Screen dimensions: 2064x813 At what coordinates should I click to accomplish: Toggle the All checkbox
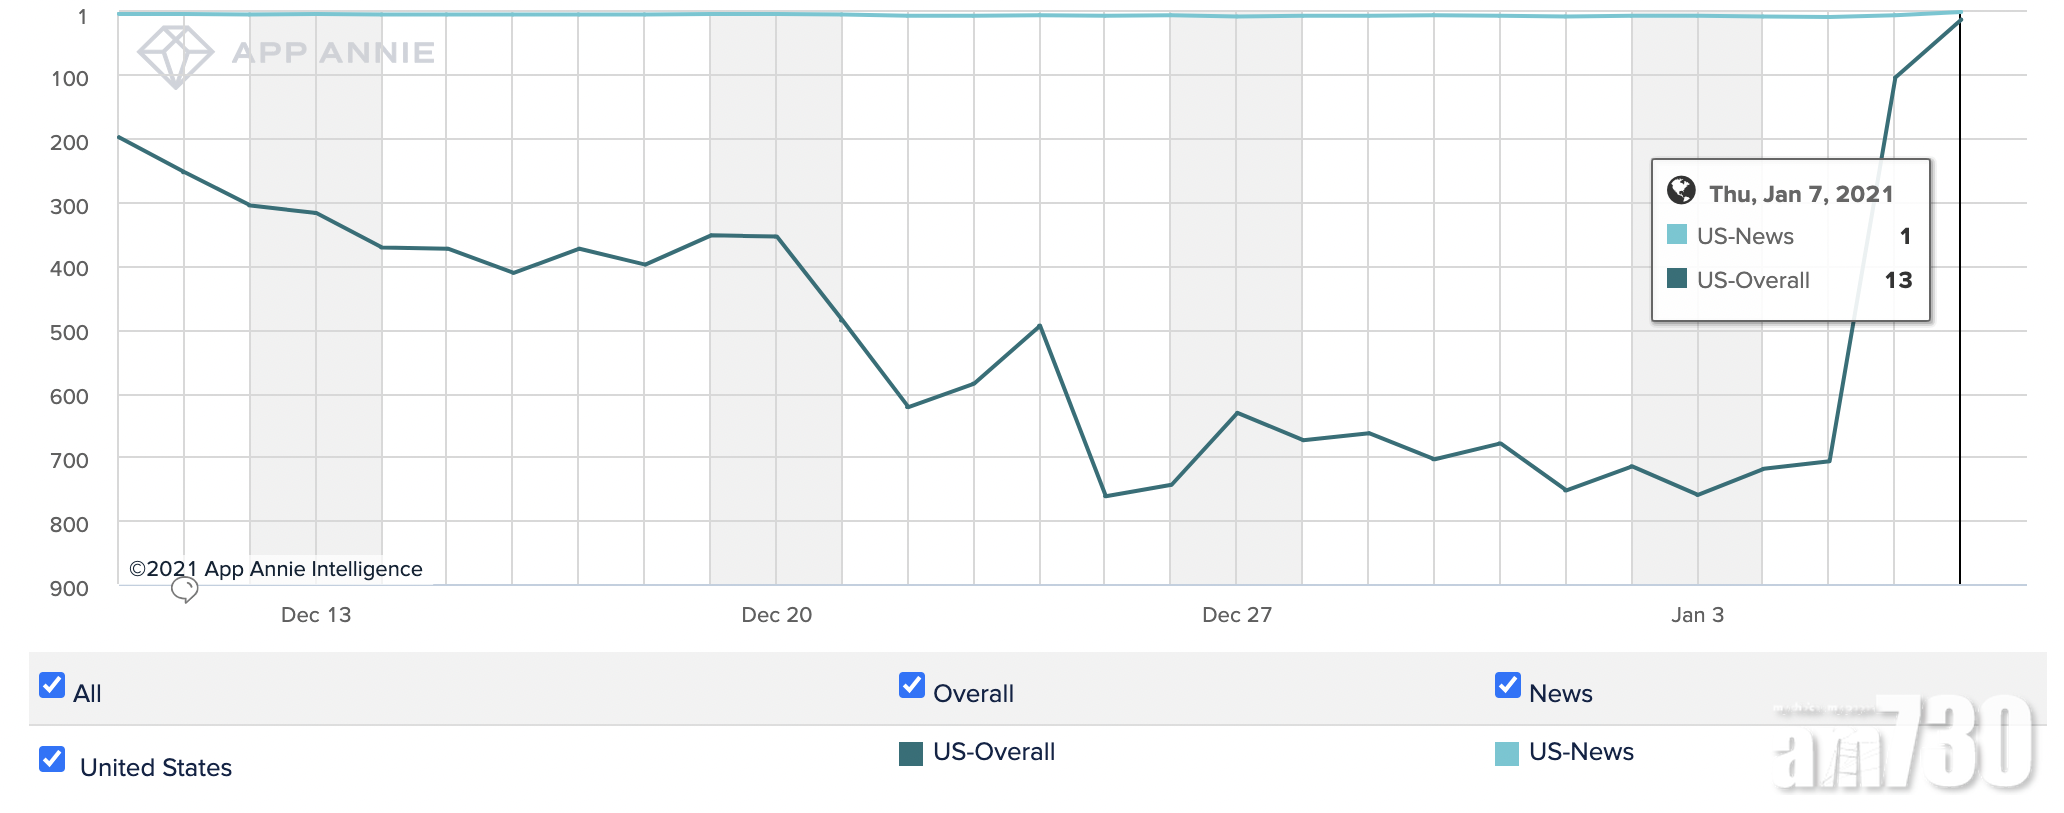tap(52, 685)
